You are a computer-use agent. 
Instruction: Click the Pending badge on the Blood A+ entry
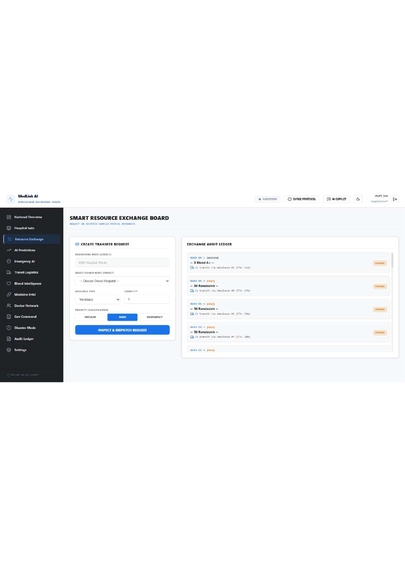(x=380, y=263)
